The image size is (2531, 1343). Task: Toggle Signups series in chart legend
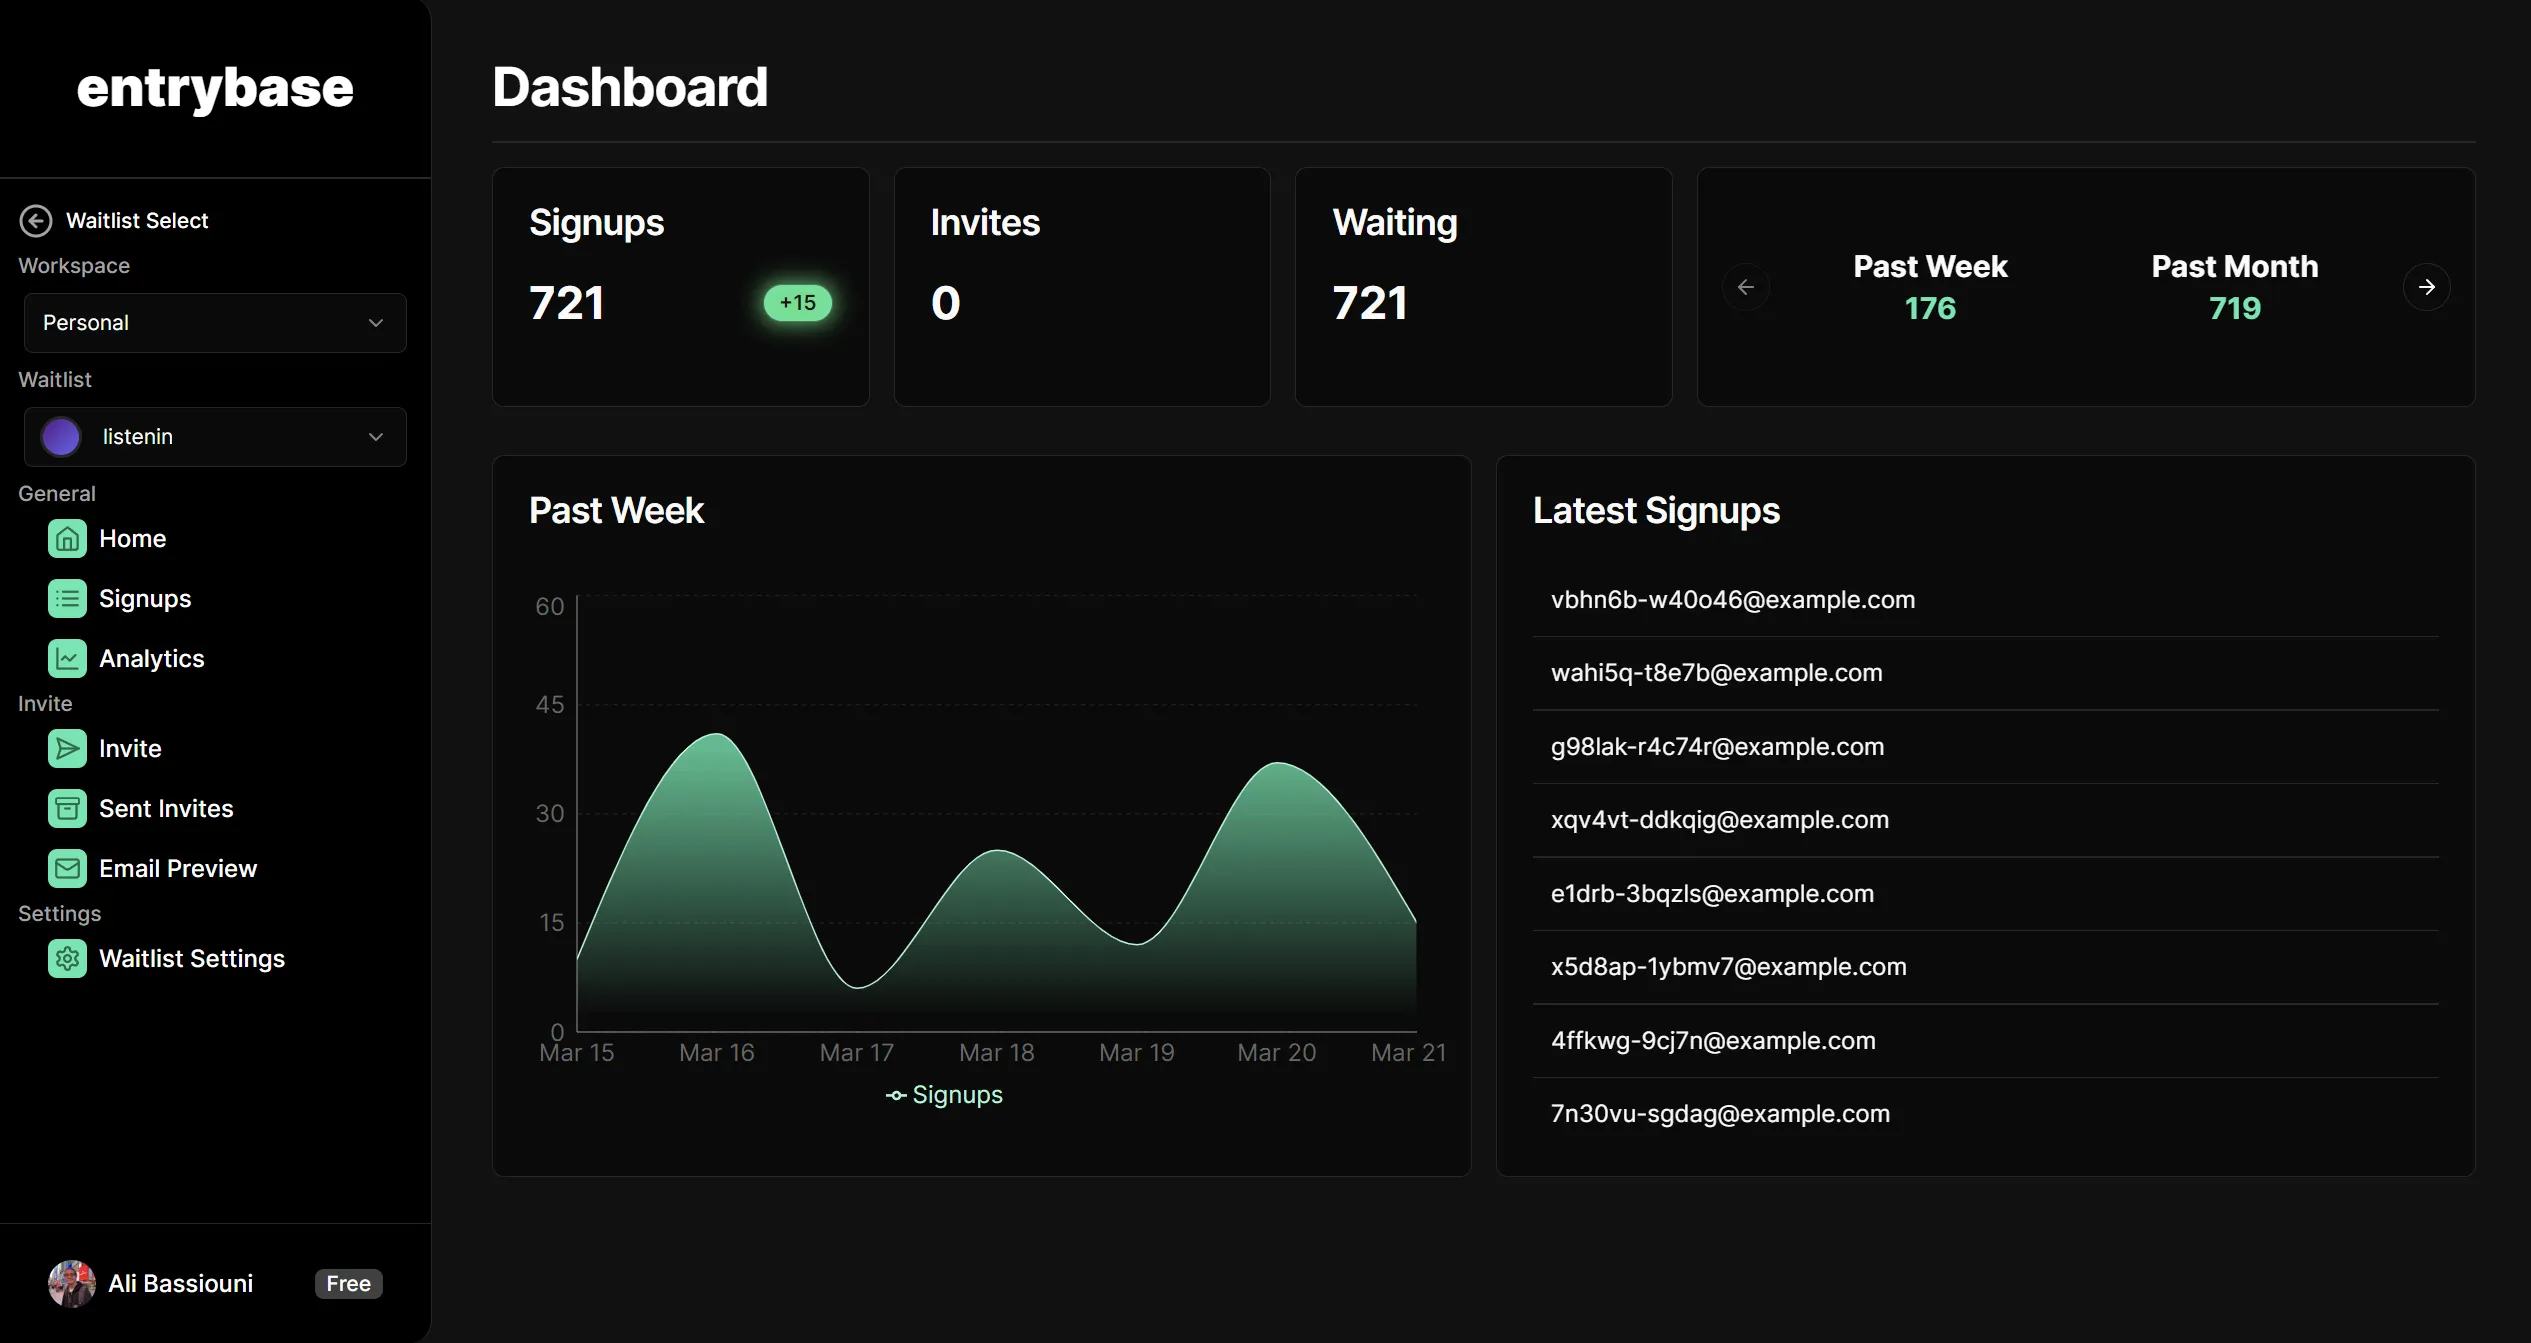(x=944, y=1095)
